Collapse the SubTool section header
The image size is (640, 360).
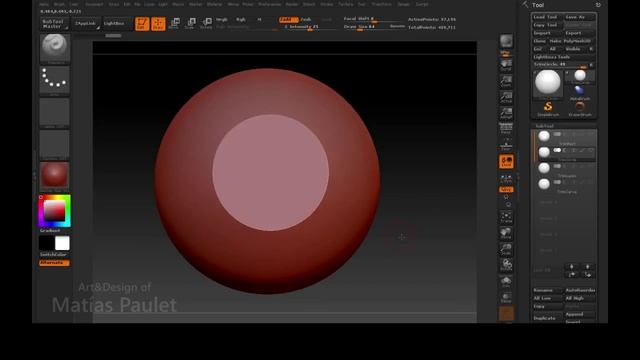(x=544, y=126)
